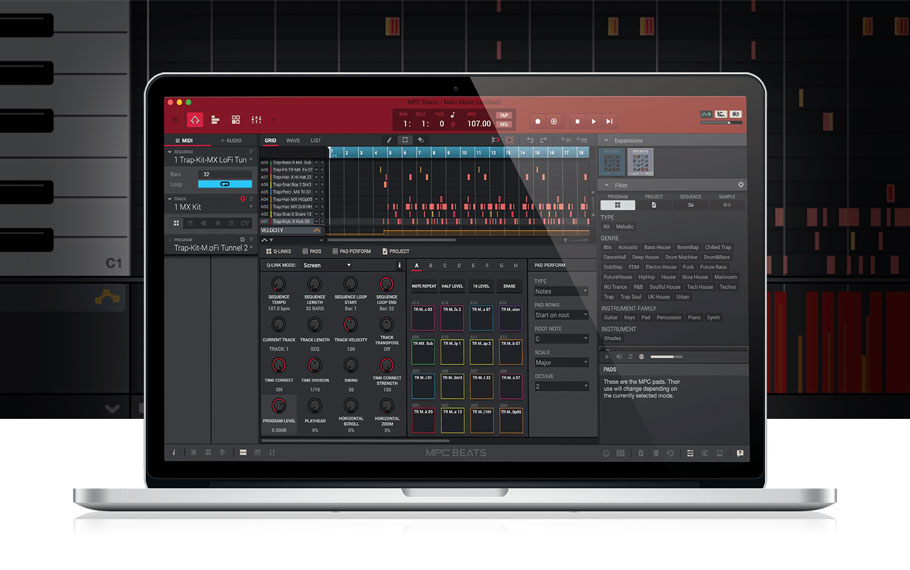Select the drum program track type icon
The height and width of the screenshot is (570, 910).
pyautogui.click(x=176, y=223)
